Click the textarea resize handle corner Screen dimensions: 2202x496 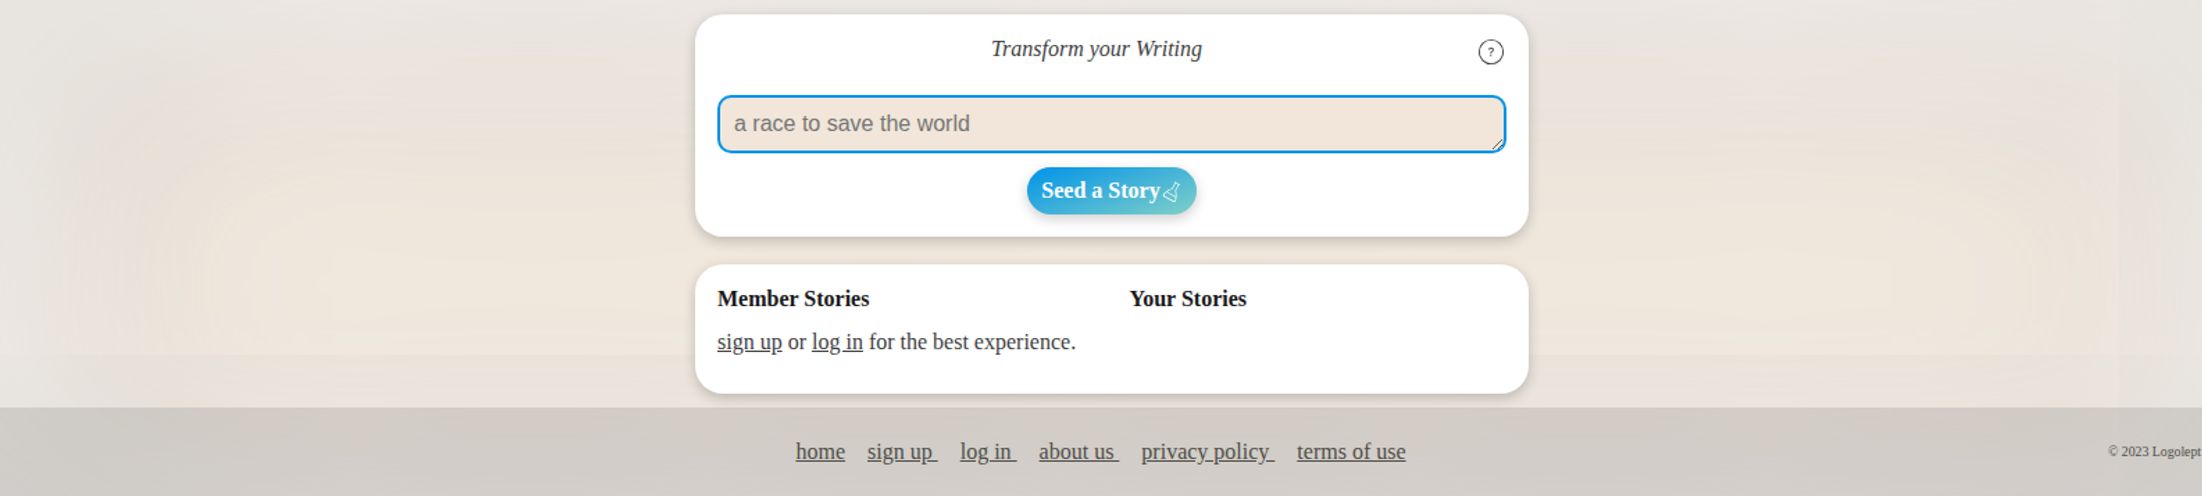tap(1497, 144)
